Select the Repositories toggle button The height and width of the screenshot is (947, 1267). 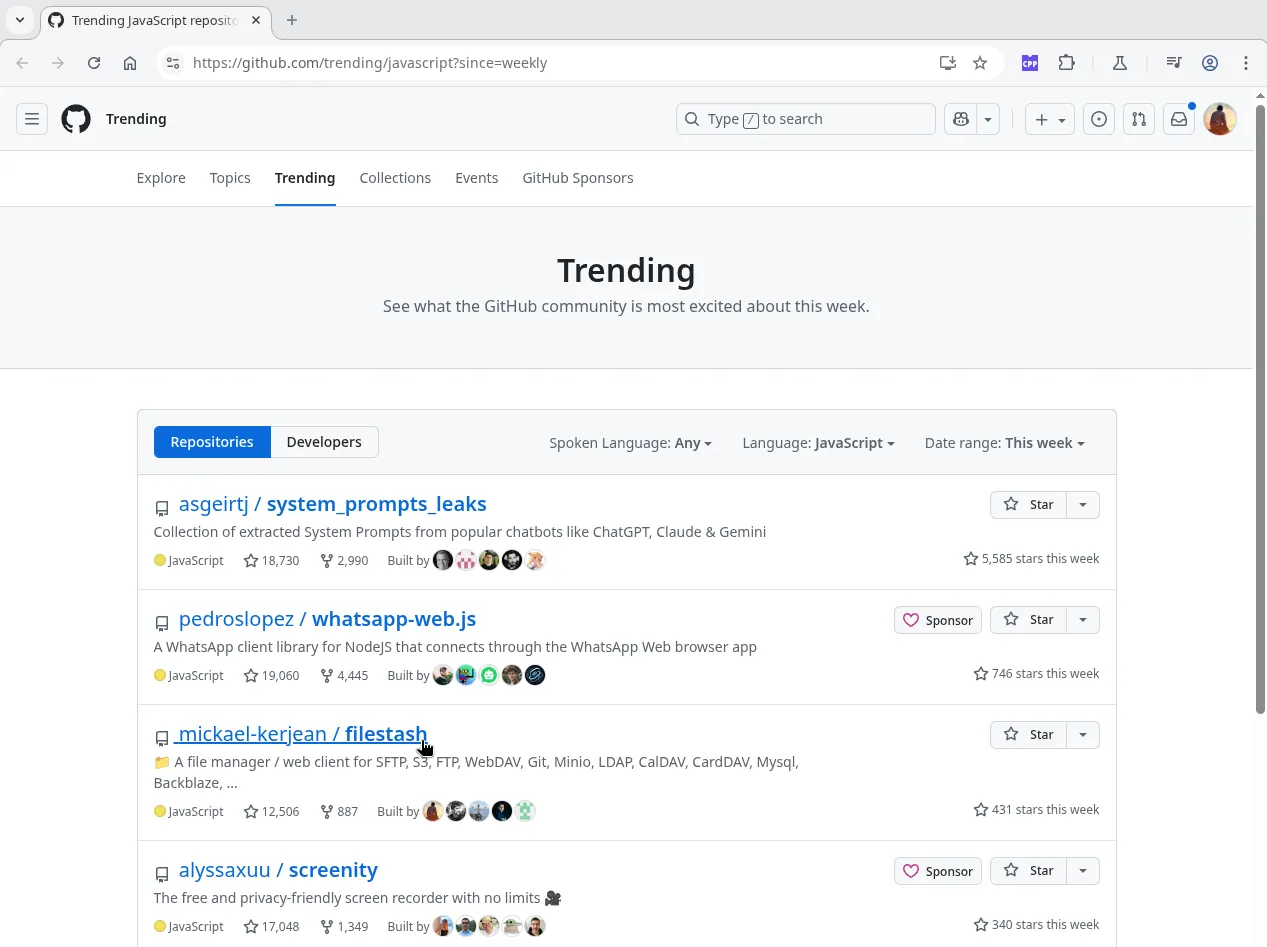click(212, 442)
